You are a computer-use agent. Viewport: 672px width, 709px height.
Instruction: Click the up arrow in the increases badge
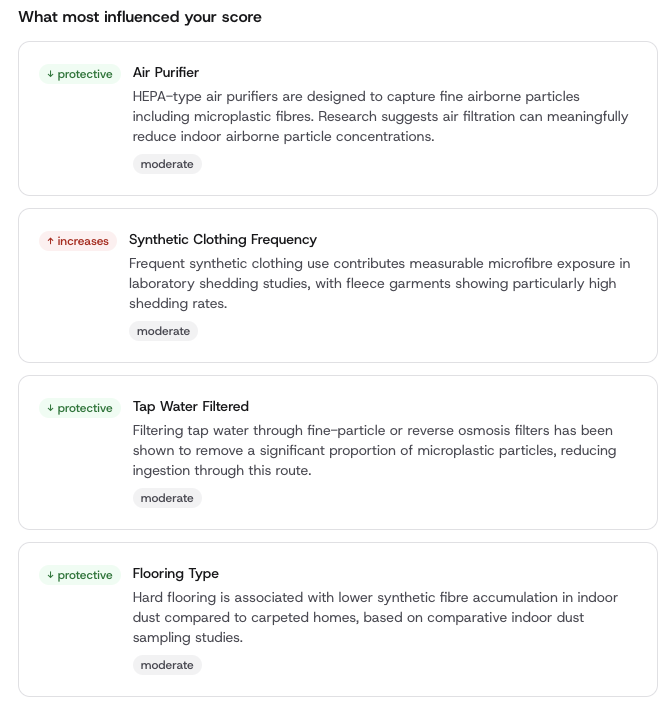(50, 241)
